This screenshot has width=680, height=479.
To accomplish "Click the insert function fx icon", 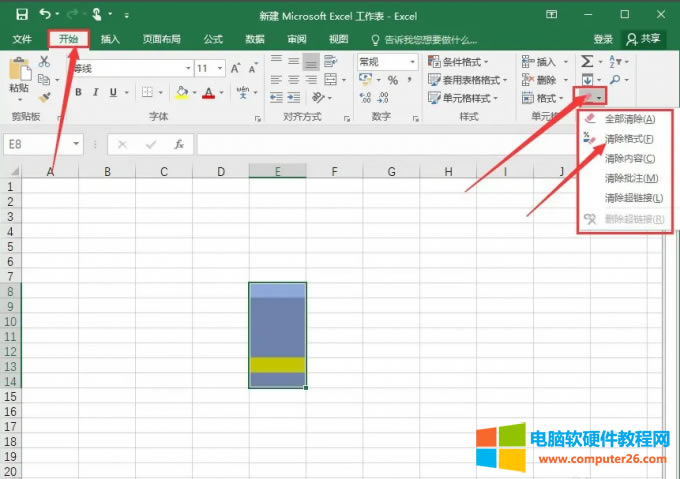I will pos(179,144).
